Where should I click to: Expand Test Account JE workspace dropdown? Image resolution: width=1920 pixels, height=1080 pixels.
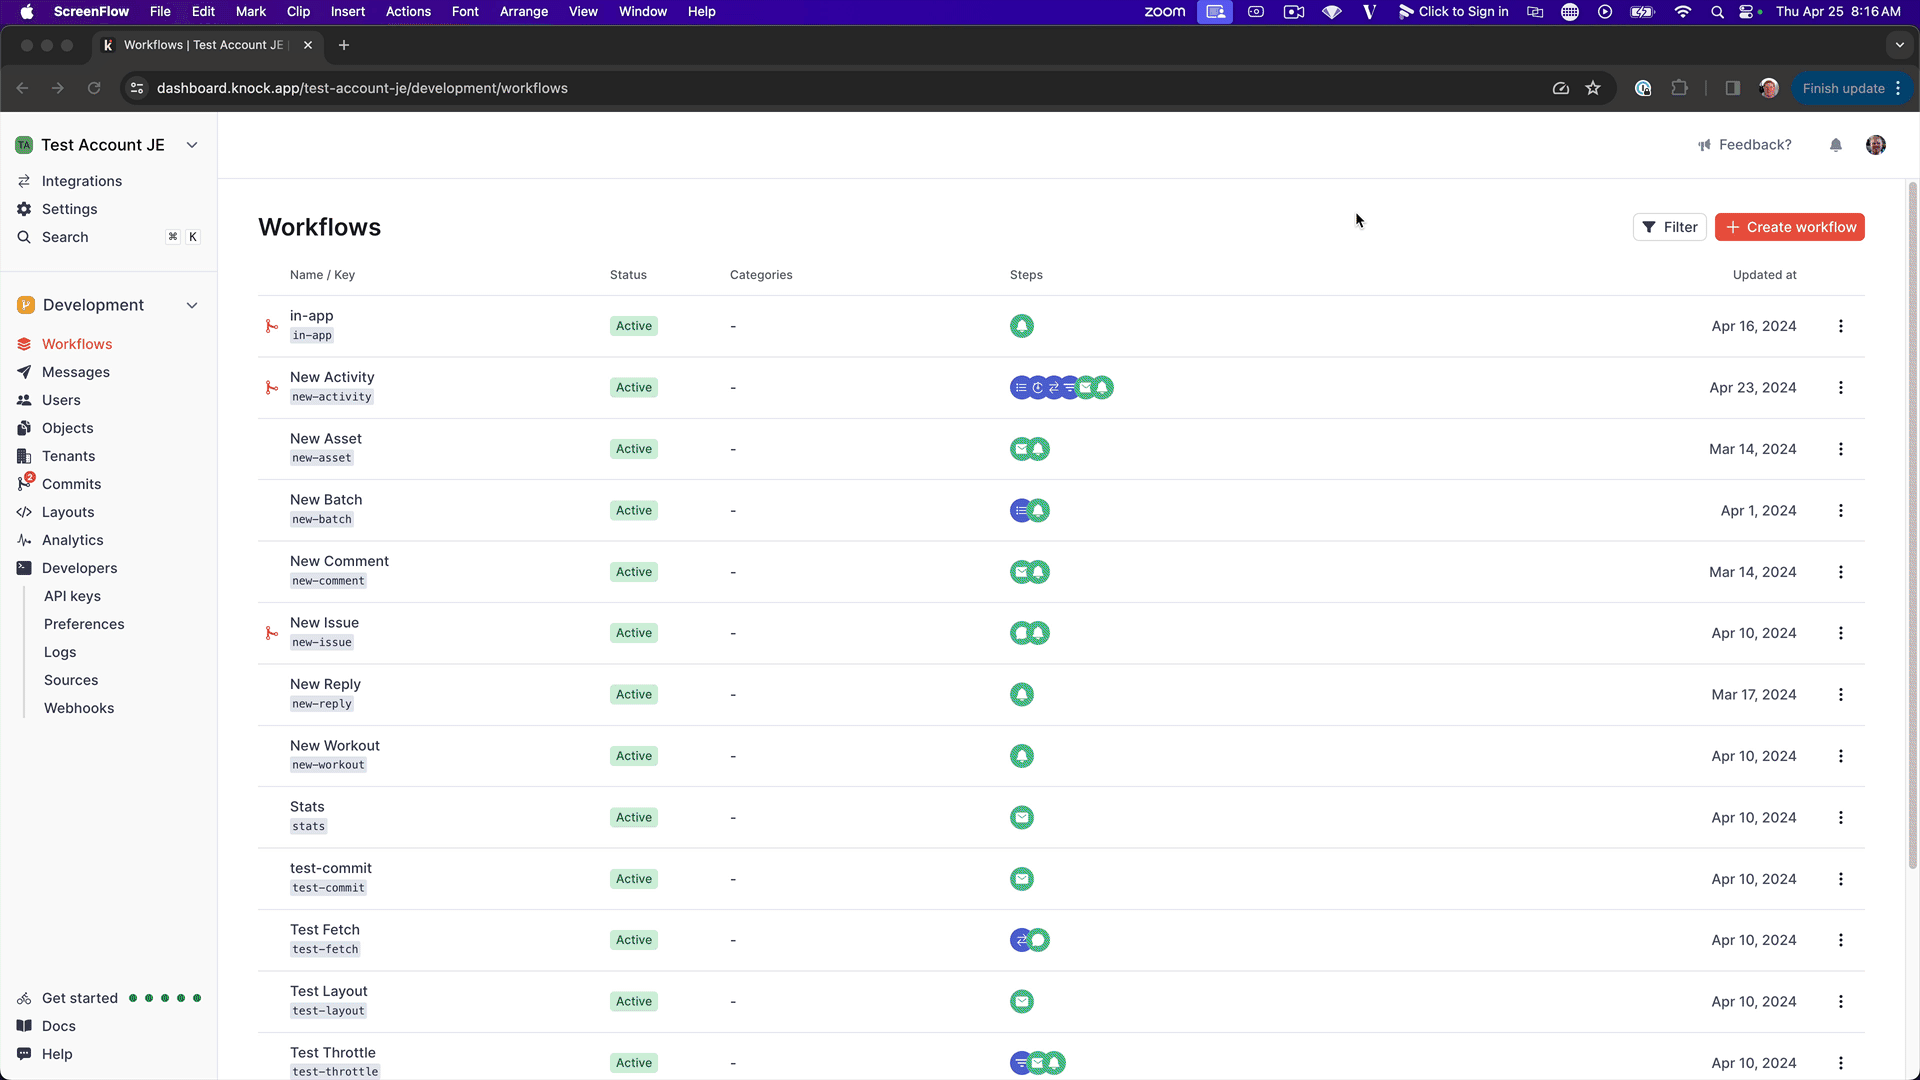coord(191,144)
